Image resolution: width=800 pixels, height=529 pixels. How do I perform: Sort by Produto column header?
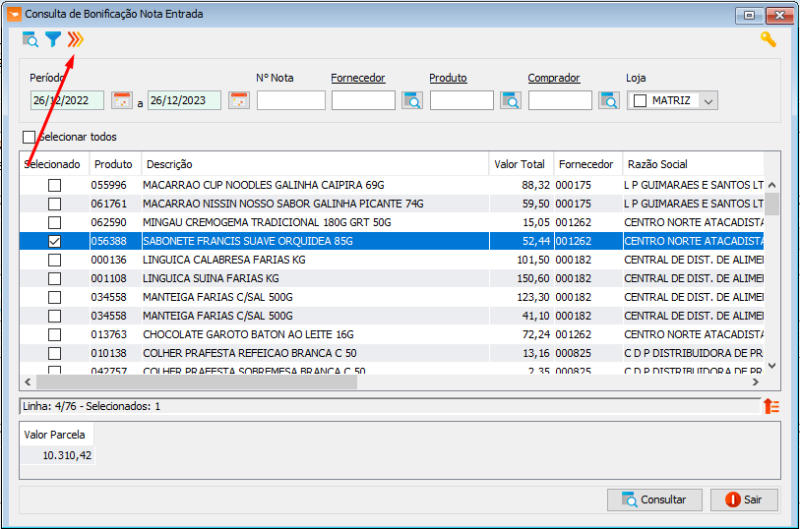tap(115, 164)
